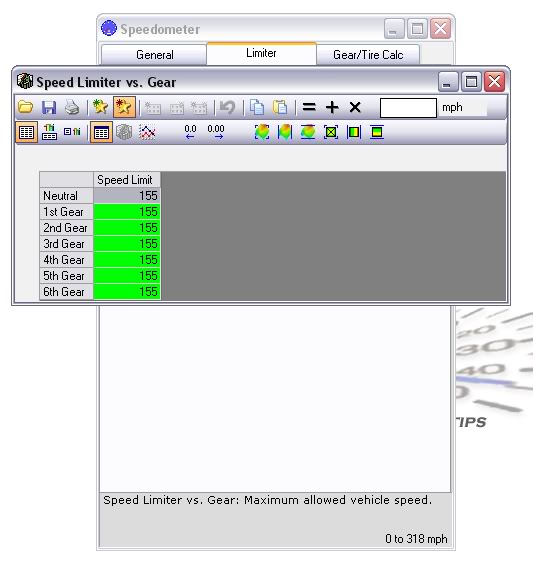Screen dimensions: 533x562
Task: Click the Speed Limit column header
Action: 127,180
